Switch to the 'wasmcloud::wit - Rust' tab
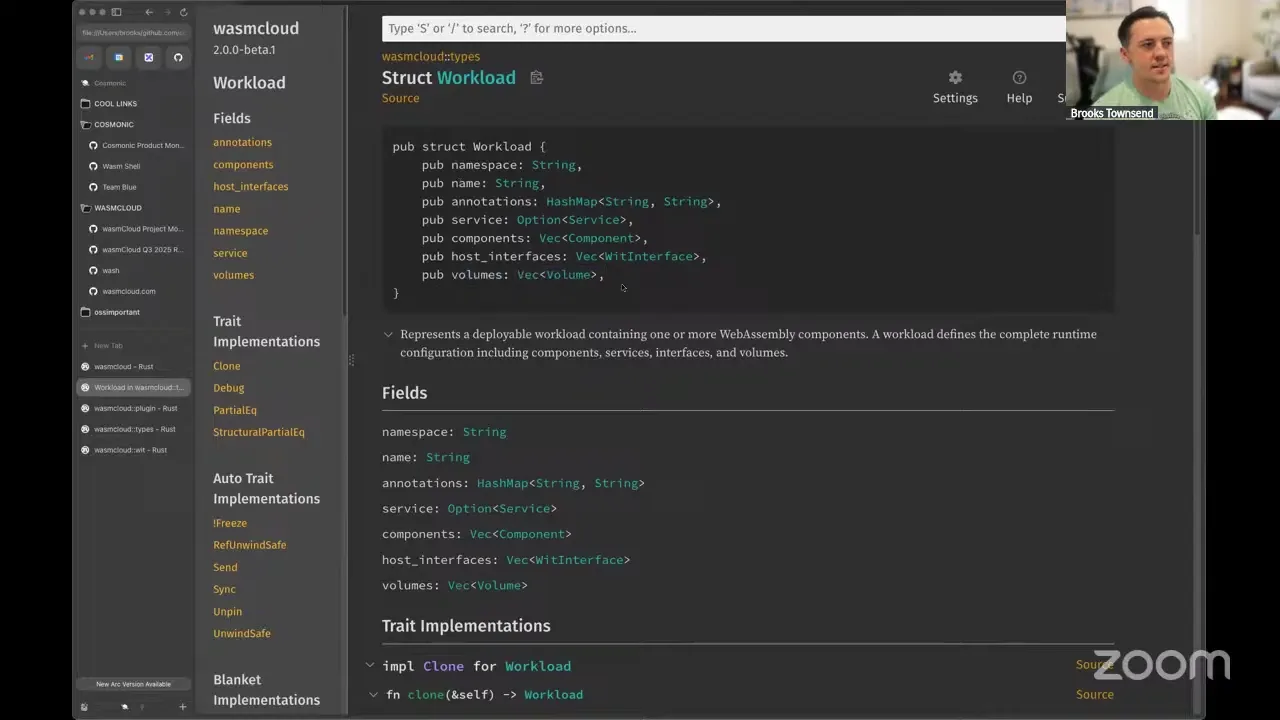 (x=133, y=450)
